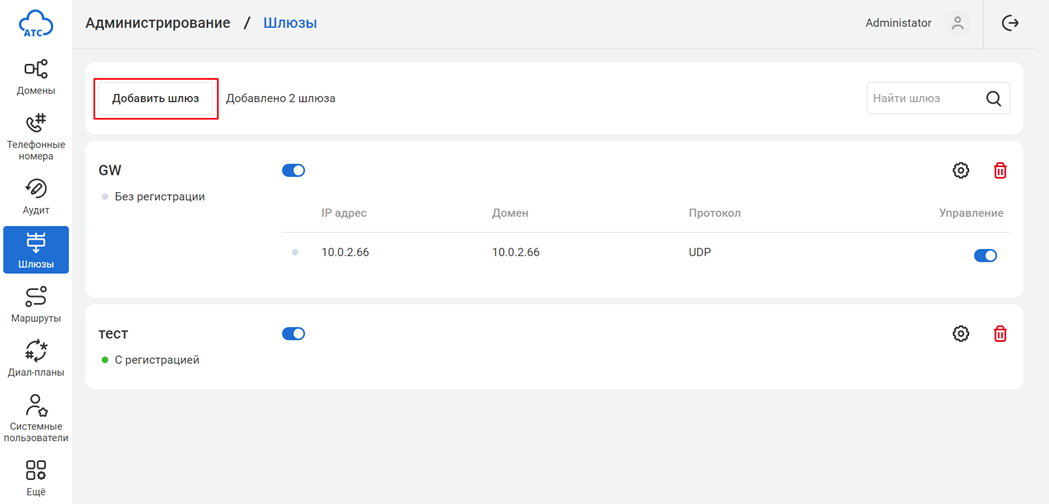Navigate to Диал-планы
The width and height of the screenshot is (1049, 504).
[36, 358]
